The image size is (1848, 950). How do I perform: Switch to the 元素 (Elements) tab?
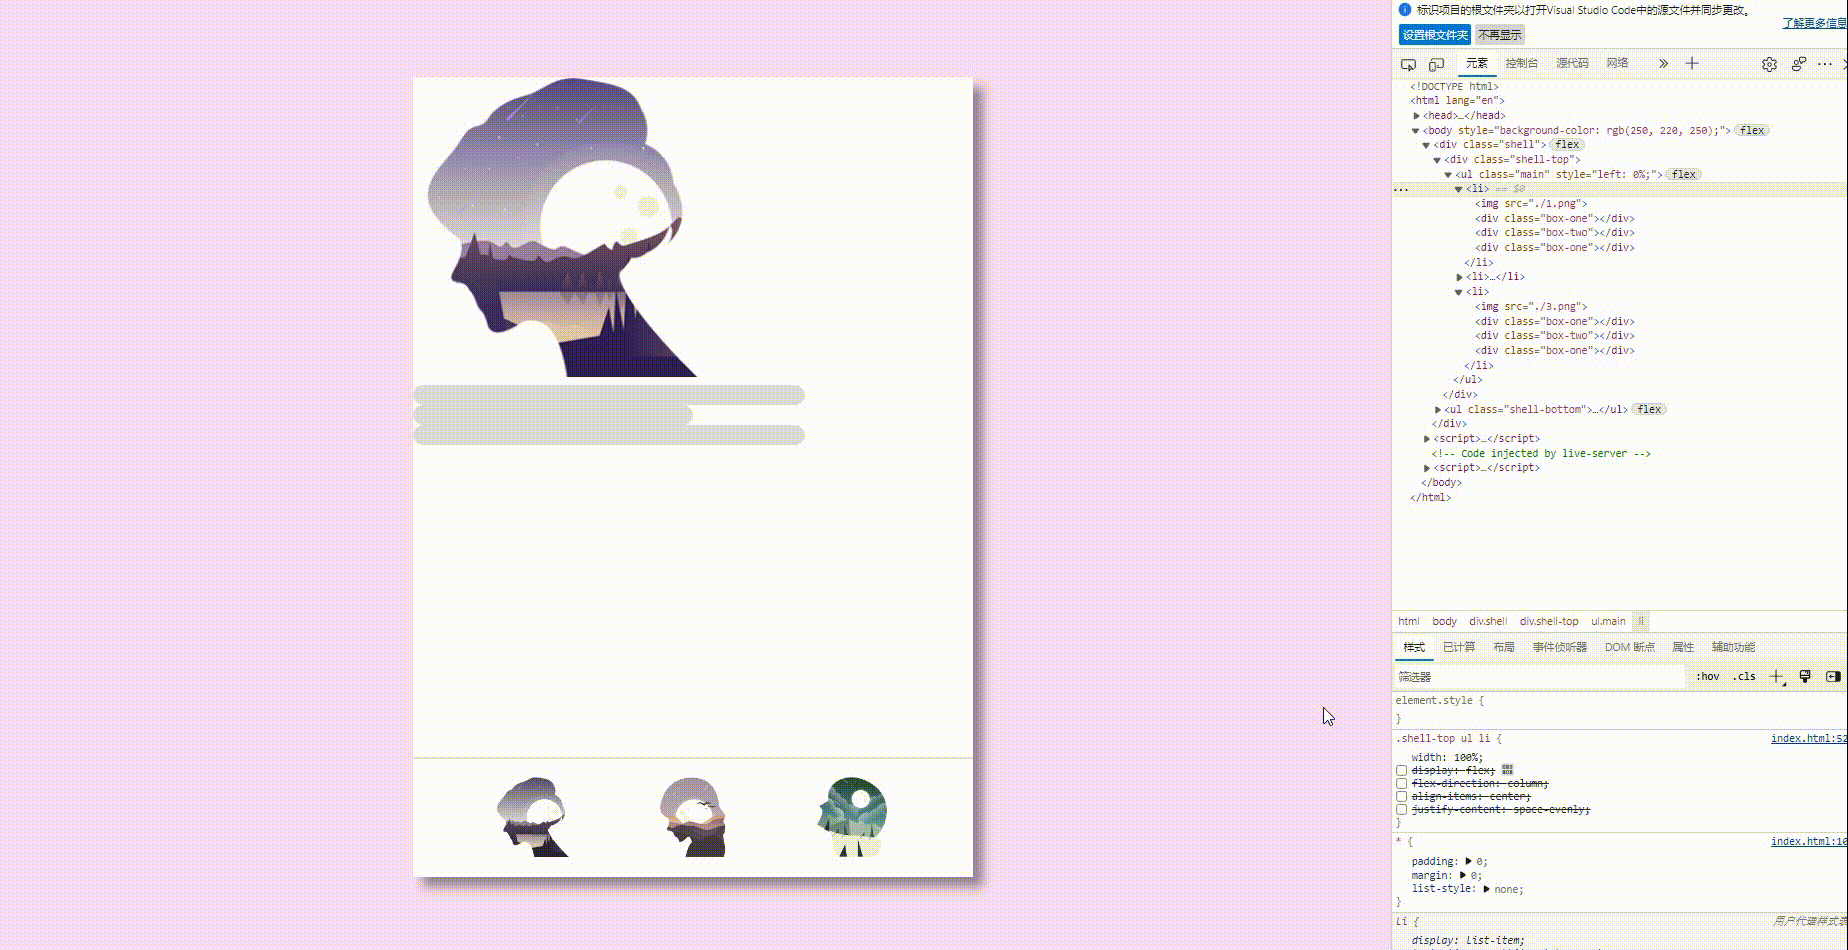1477,63
